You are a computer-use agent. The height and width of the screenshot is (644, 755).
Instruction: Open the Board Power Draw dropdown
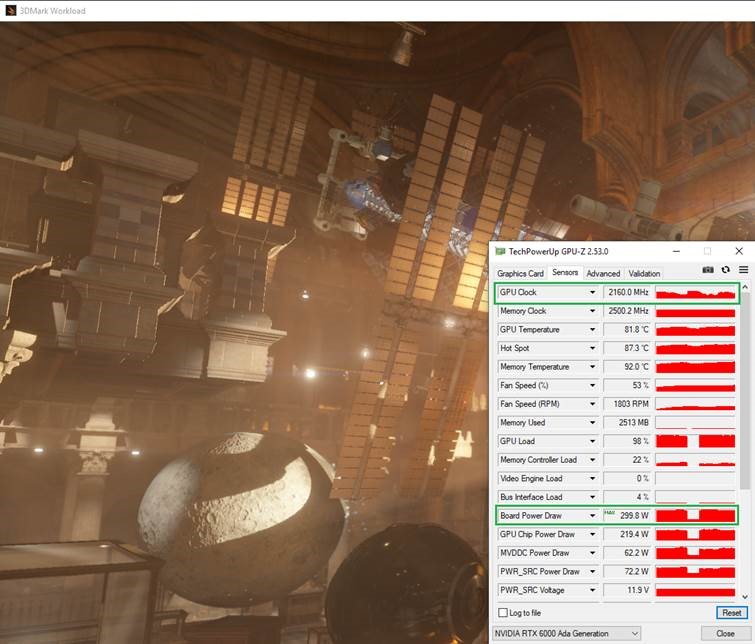pyautogui.click(x=592, y=516)
